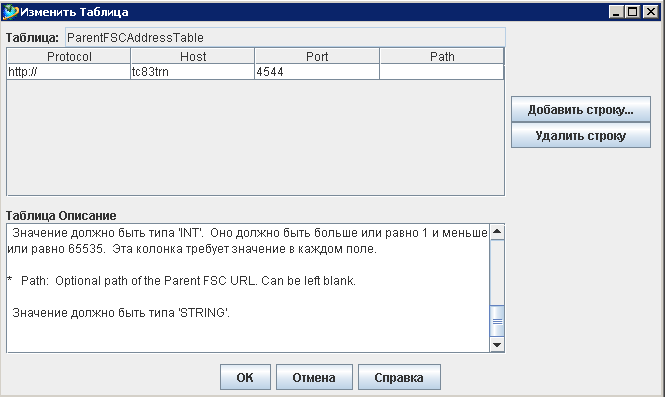Screen dimensions: 665x397
Task: Click the text 'Path: Optional path of the Parent FSC URL'
Action: point(139,281)
